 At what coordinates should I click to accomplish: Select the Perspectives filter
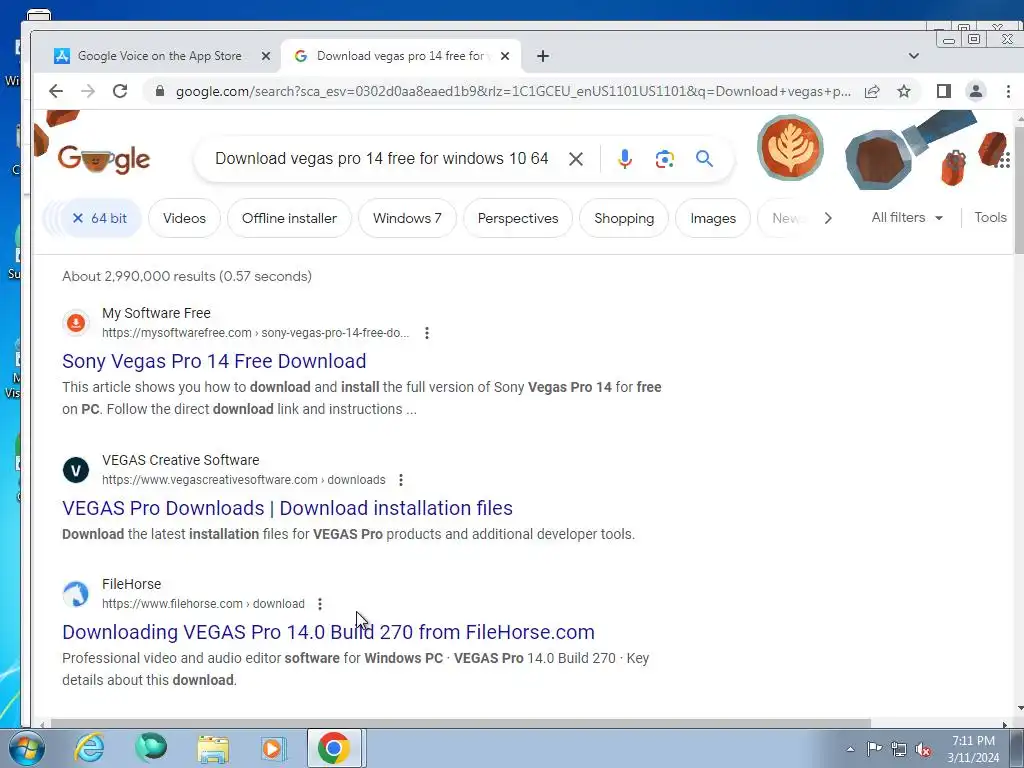point(518,218)
